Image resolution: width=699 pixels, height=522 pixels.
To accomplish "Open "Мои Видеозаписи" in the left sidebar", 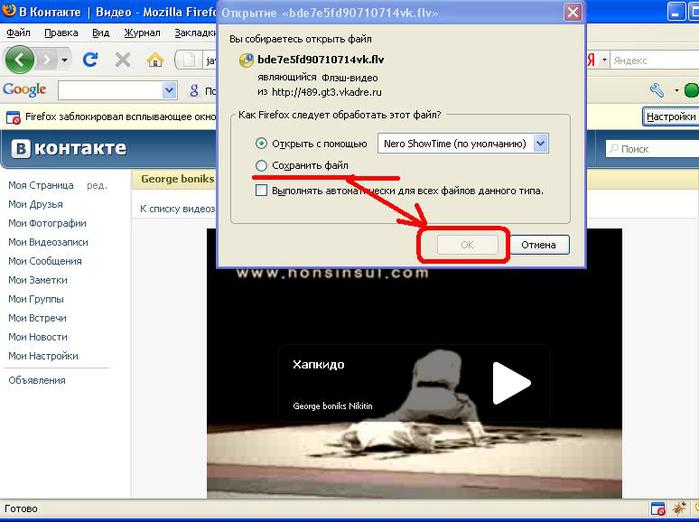I will 48,242.
